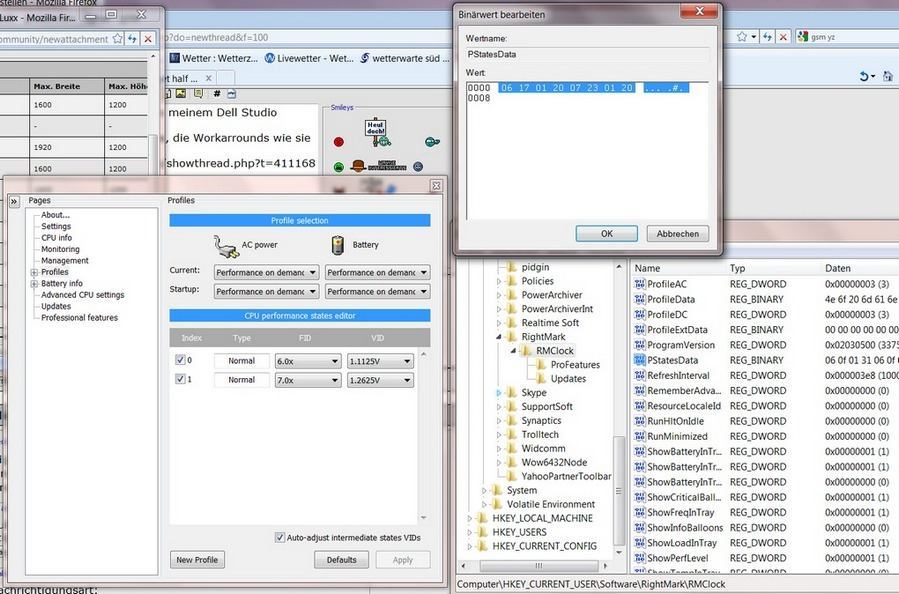Screen dimensions: 899x594
Task: Click the 'Heul doch' sign smiley
Action: pyautogui.click(x=377, y=132)
